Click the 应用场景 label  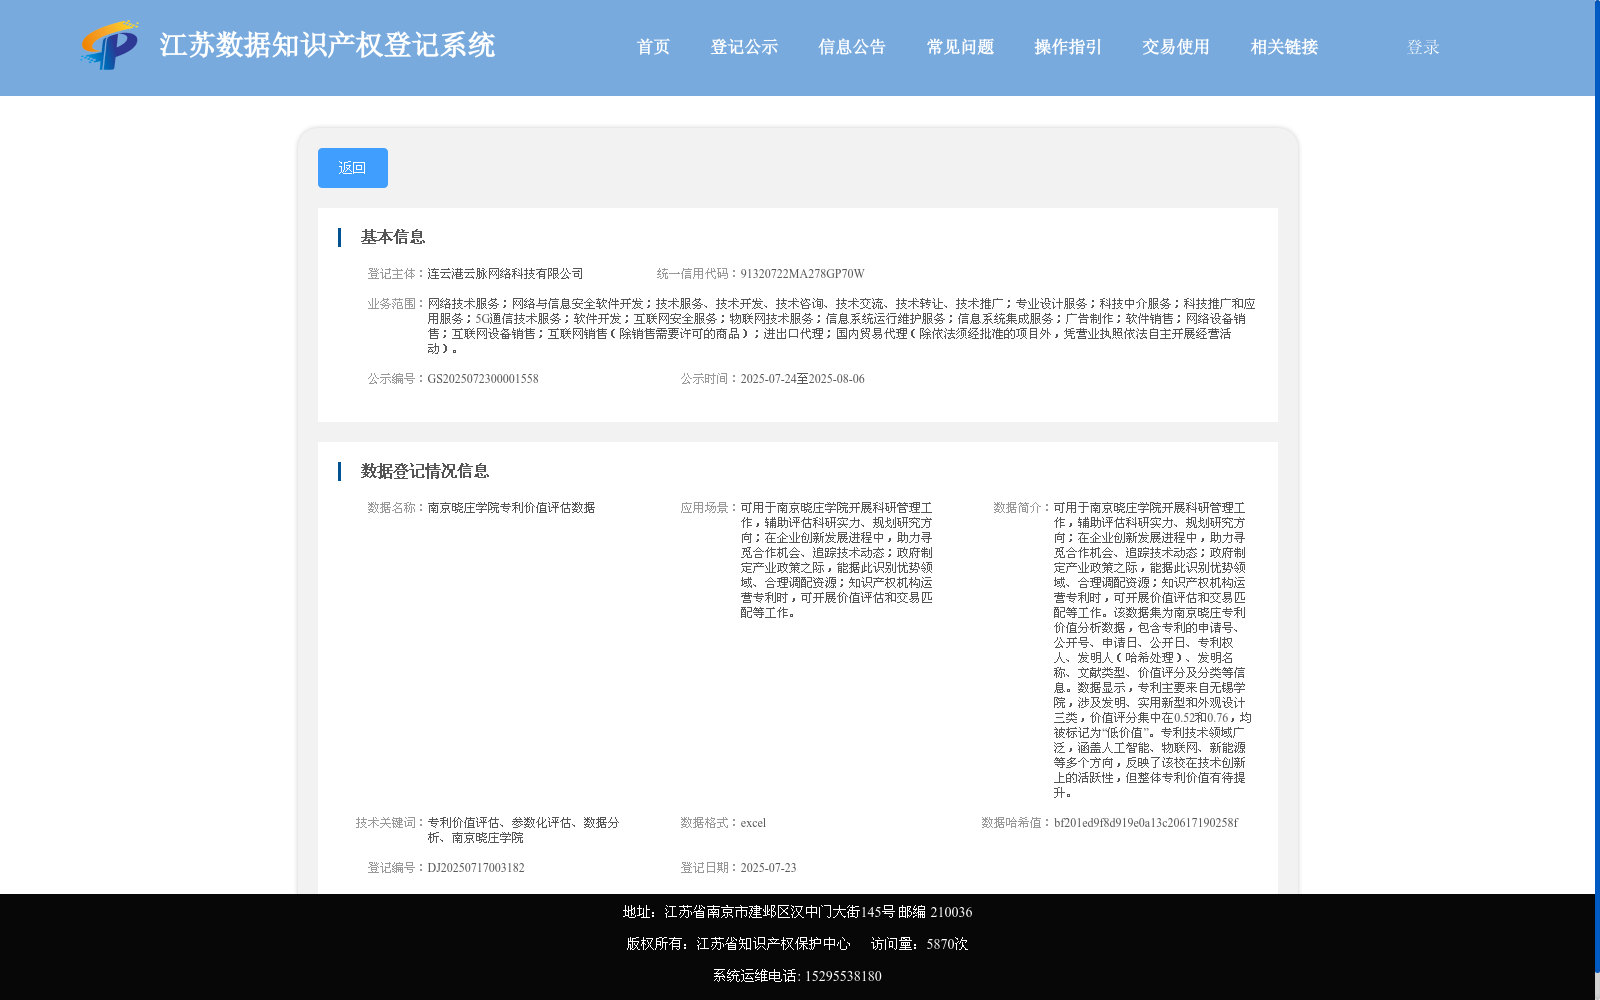(x=710, y=508)
